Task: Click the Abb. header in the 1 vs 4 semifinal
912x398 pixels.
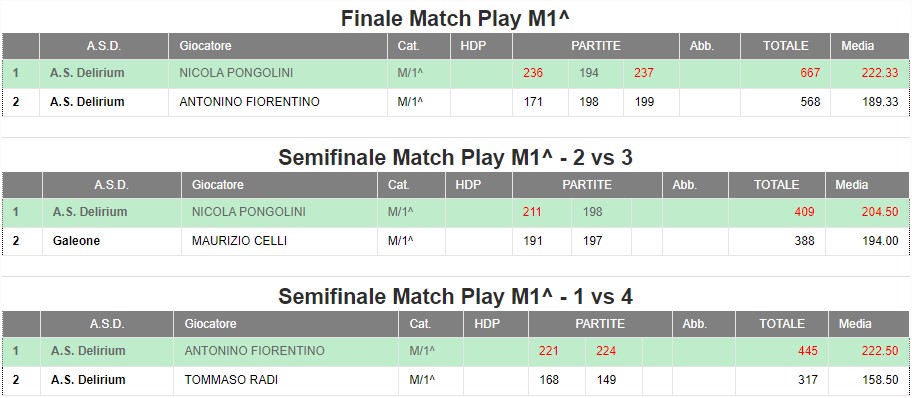Action: [x=695, y=324]
